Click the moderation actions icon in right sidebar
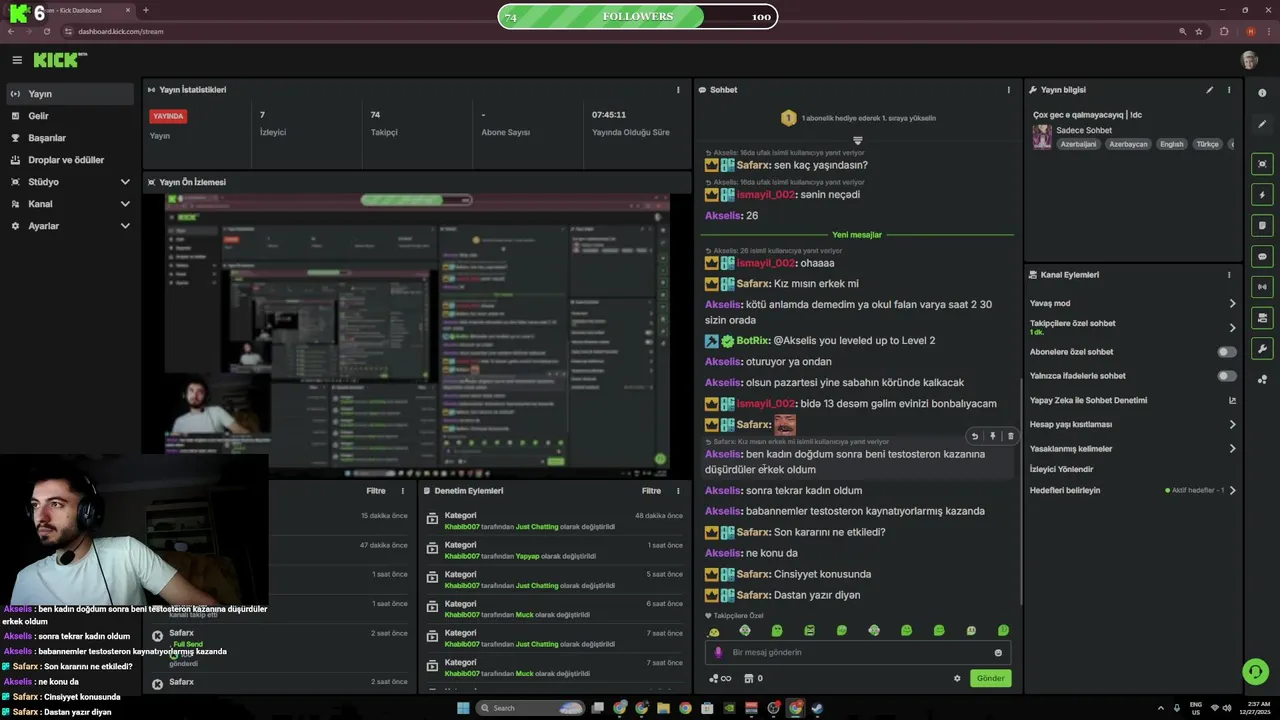1280x720 pixels. click(x=1262, y=318)
